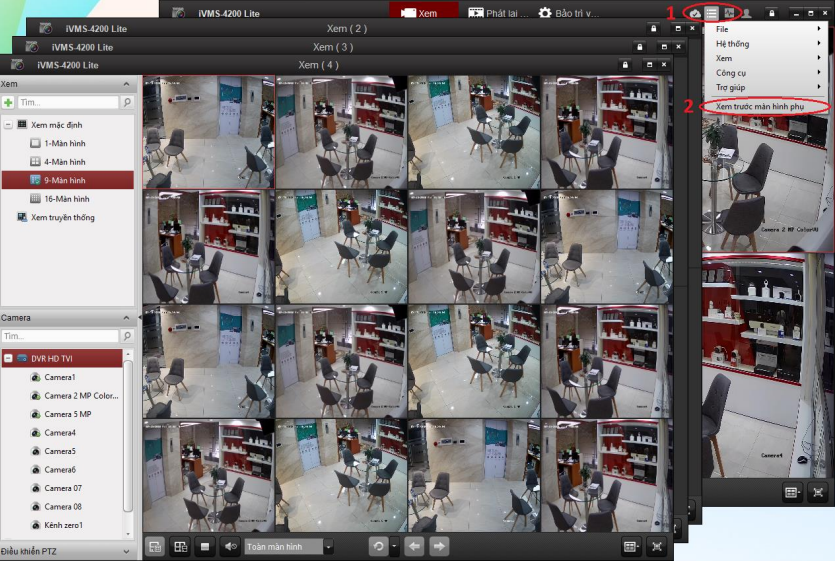835x562 pixels.
Task: Stop all live view
Action: [x=205, y=547]
